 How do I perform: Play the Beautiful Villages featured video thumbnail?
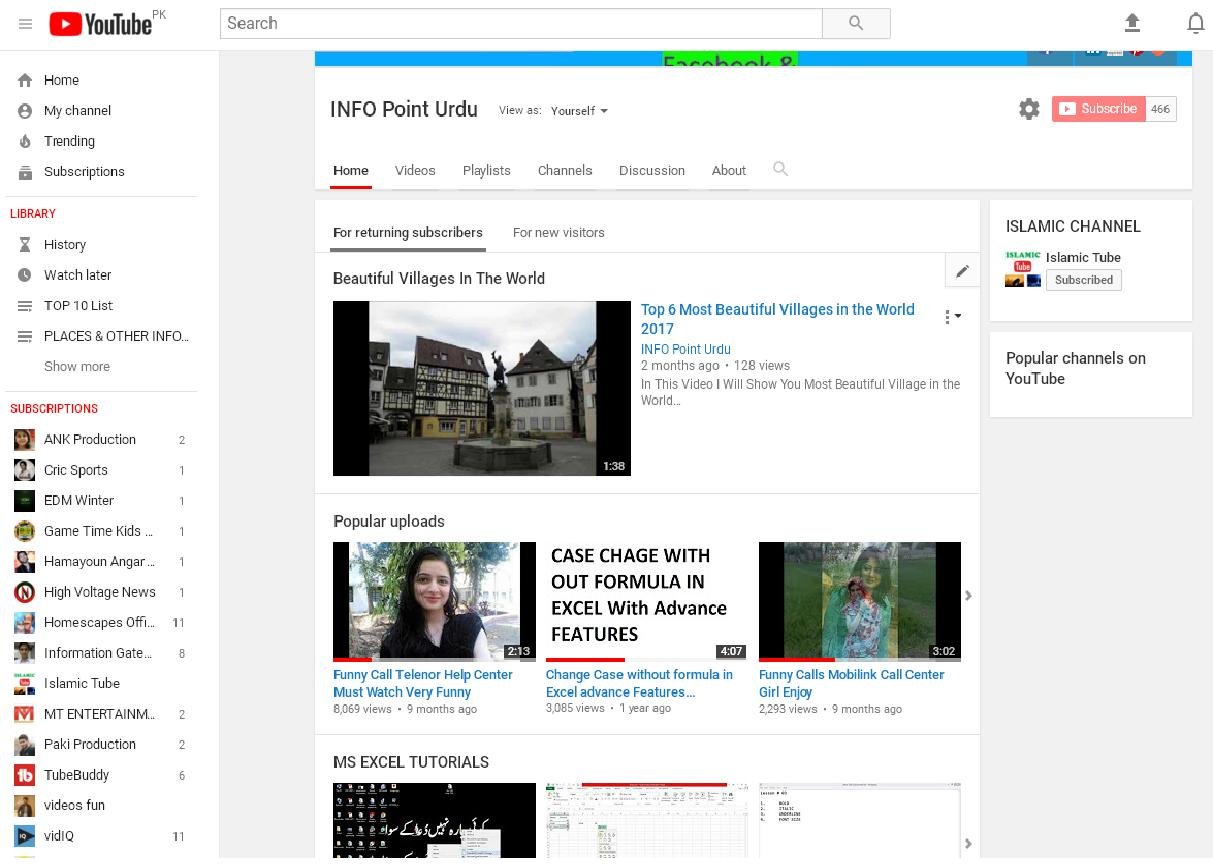click(x=482, y=388)
